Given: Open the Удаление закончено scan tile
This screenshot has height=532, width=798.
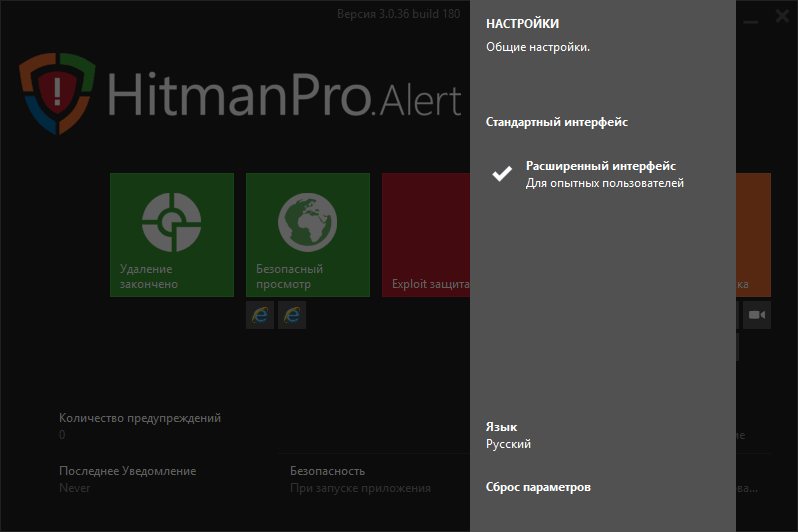Looking at the screenshot, I should pyautogui.click(x=172, y=235).
